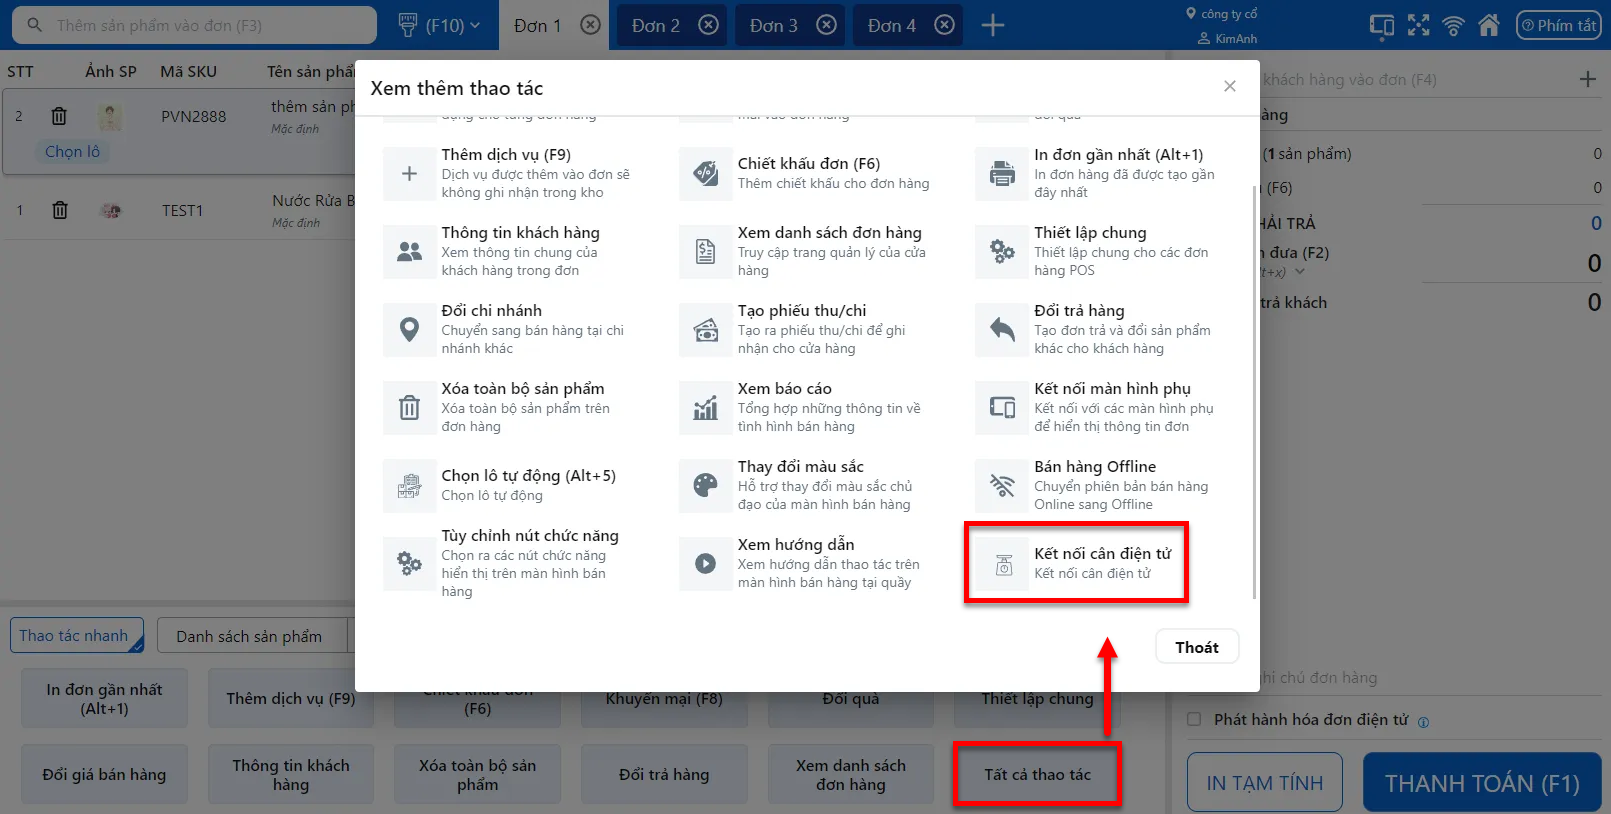Image resolution: width=1611 pixels, height=814 pixels.
Task: Click the IN TẠM TÍNH button
Action: [1265, 783]
